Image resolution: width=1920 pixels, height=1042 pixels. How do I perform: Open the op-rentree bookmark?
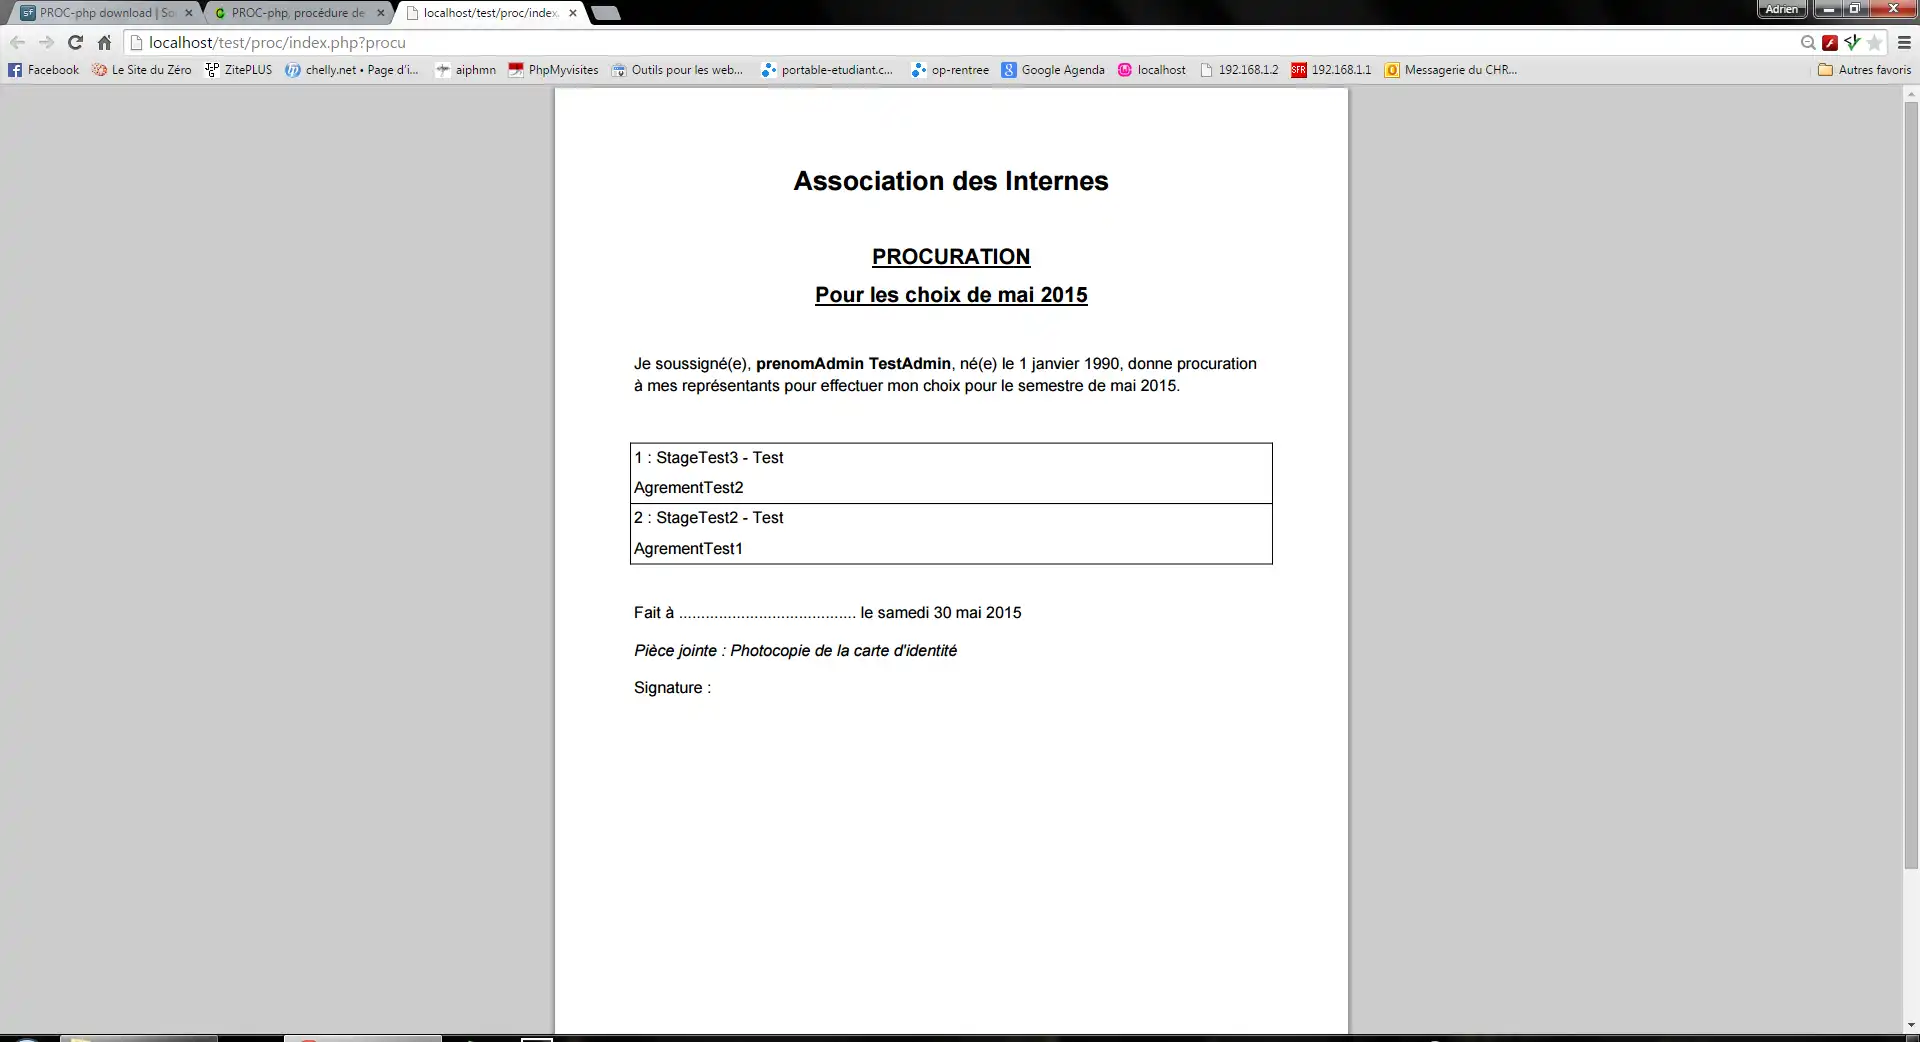pos(950,70)
